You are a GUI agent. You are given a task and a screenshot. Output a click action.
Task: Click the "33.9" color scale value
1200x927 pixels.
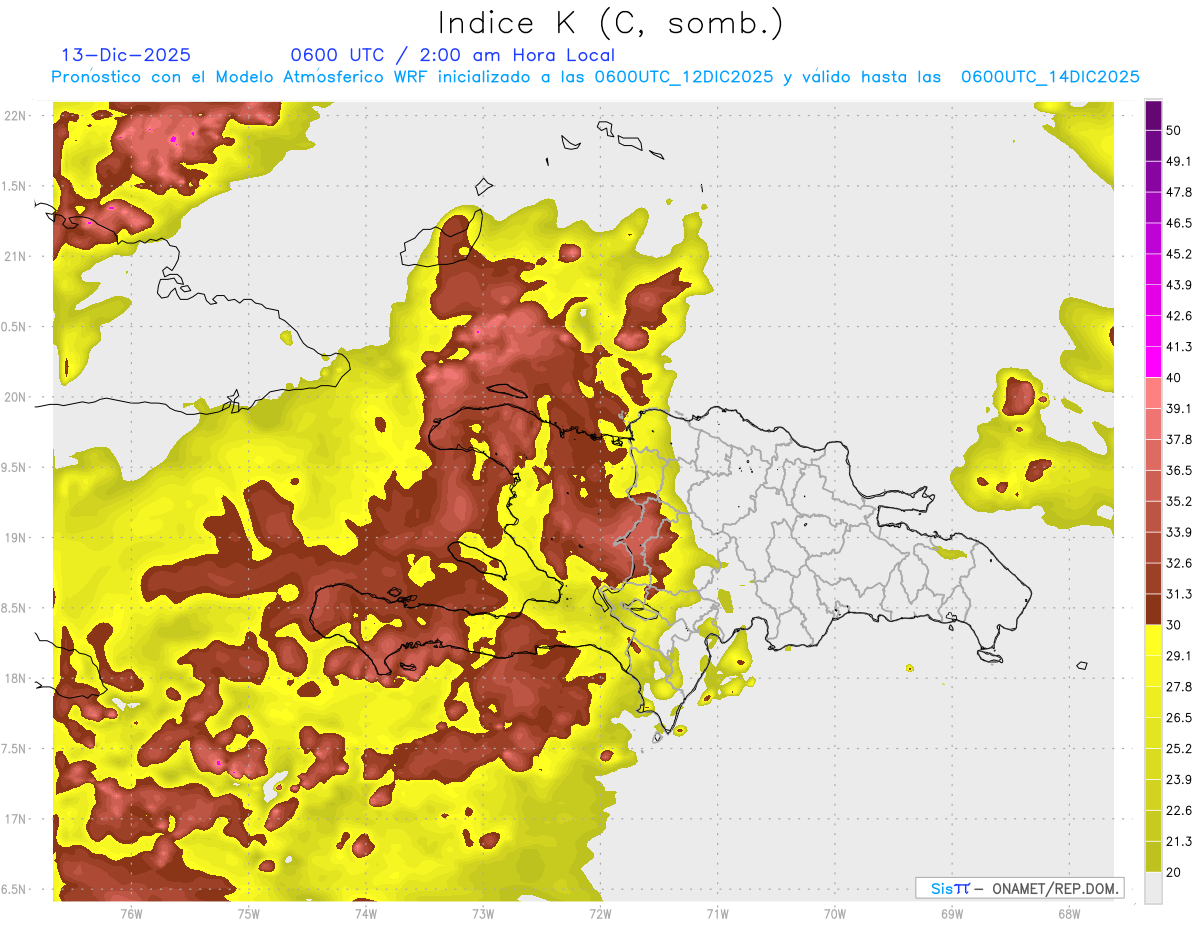click(1179, 532)
